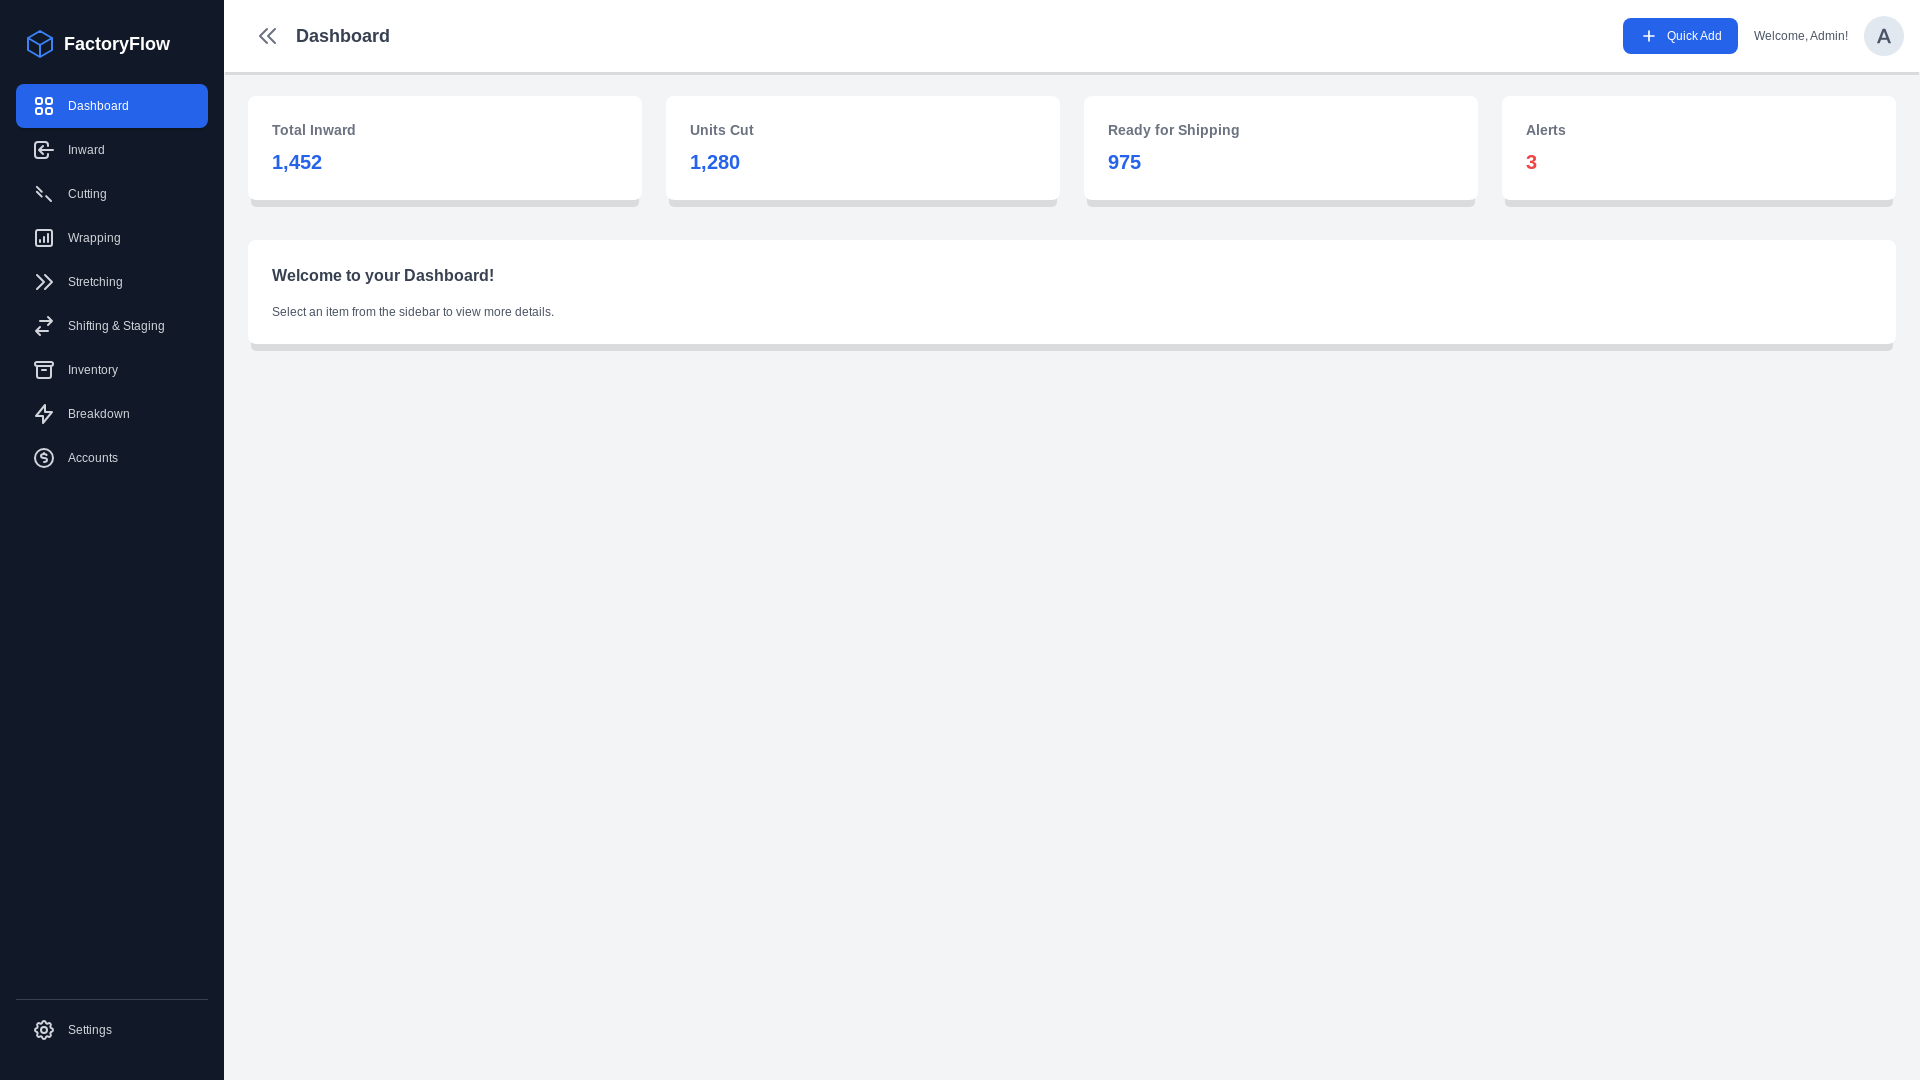Image resolution: width=1920 pixels, height=1080 pixels.
Task: Go to the Accounts menu label
Action: 93,458
